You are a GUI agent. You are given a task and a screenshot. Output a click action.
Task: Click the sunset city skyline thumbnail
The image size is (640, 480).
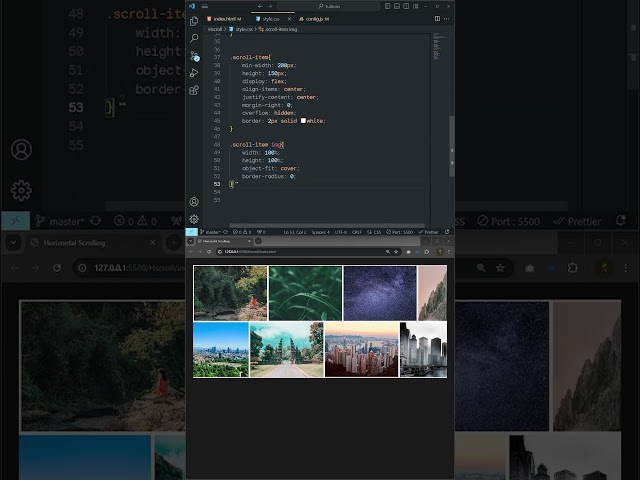pos(362,349)
